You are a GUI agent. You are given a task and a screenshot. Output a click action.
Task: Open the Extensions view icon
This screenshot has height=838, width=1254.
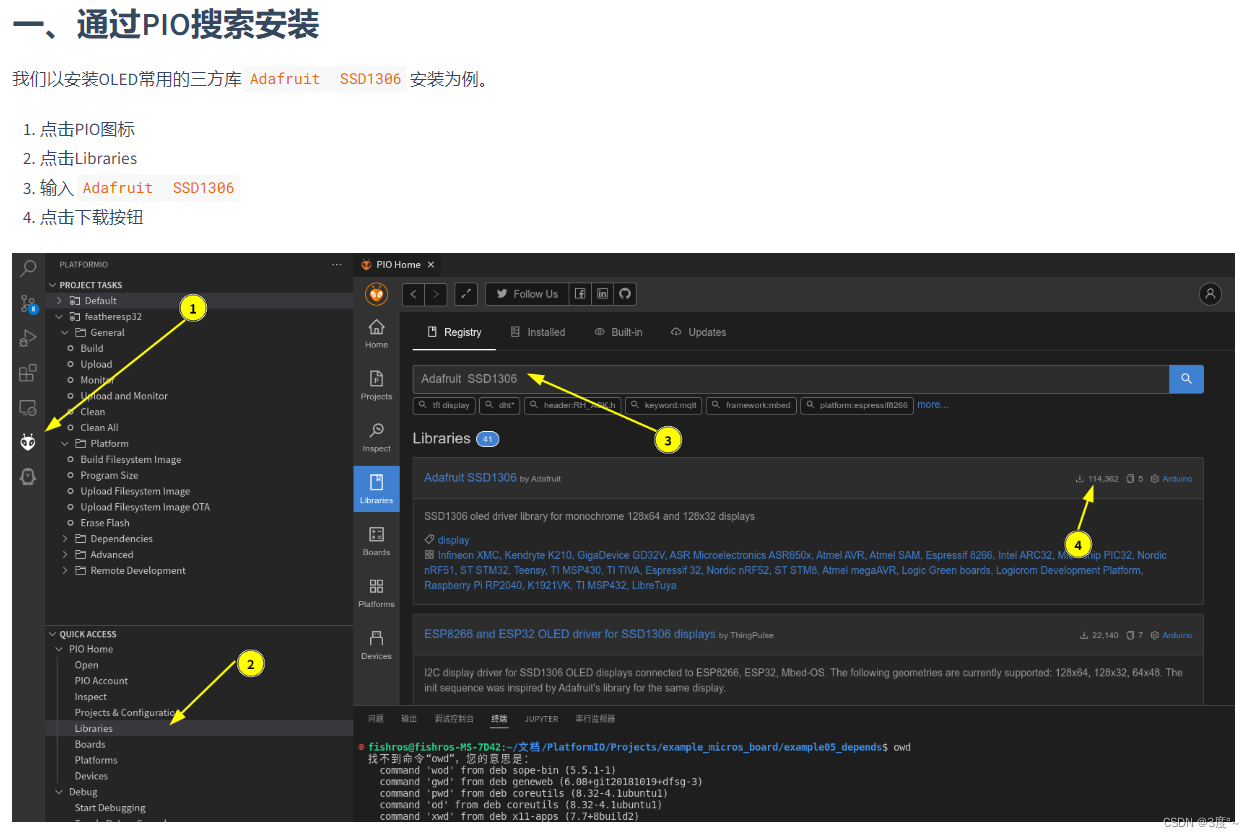(x=28, y=373)
